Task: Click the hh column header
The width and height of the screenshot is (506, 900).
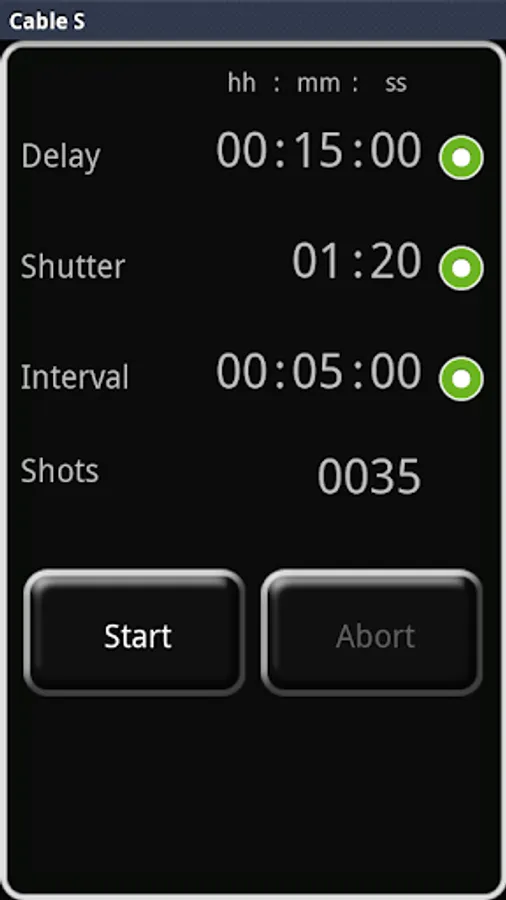Action: pyautogui.click(x=242, y=83)
